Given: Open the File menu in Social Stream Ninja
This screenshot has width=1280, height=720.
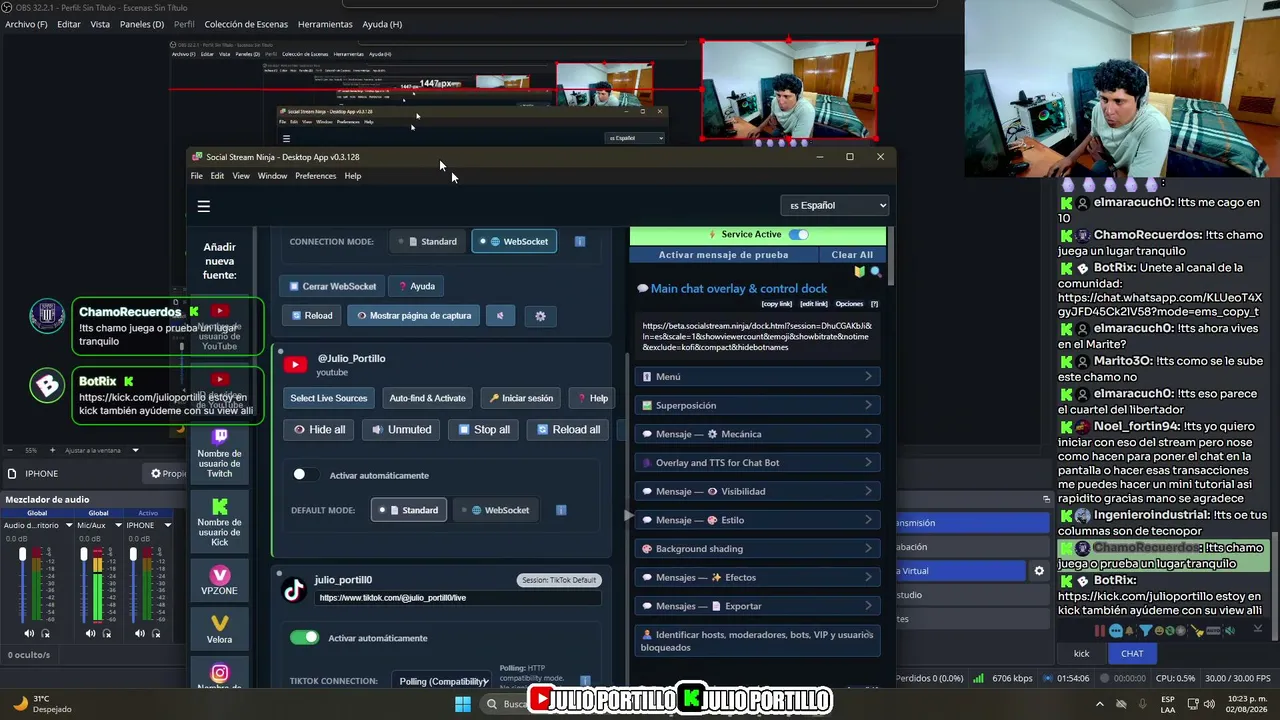Looking at the screenshot, I should pyautogui.click(x=197, y=176).
